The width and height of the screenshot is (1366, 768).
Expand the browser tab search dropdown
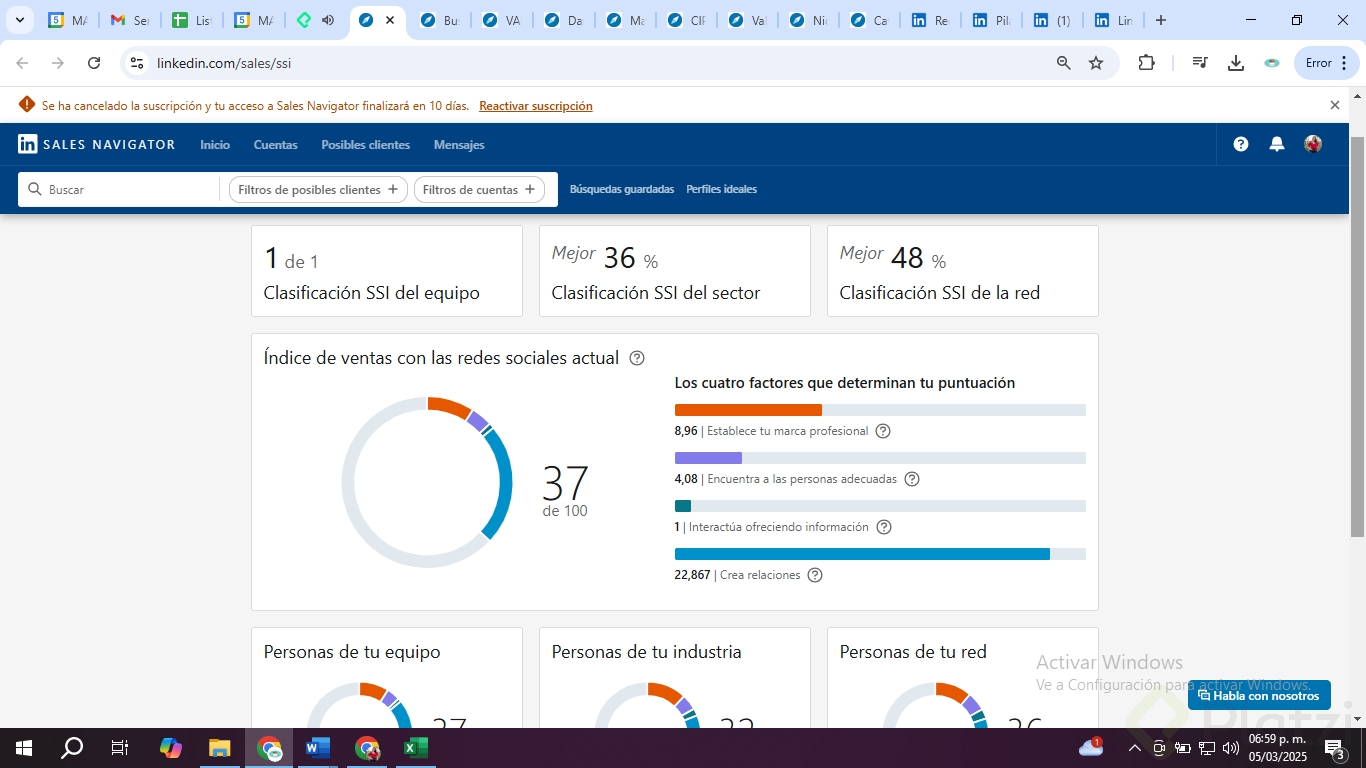(x=19, y=20)
